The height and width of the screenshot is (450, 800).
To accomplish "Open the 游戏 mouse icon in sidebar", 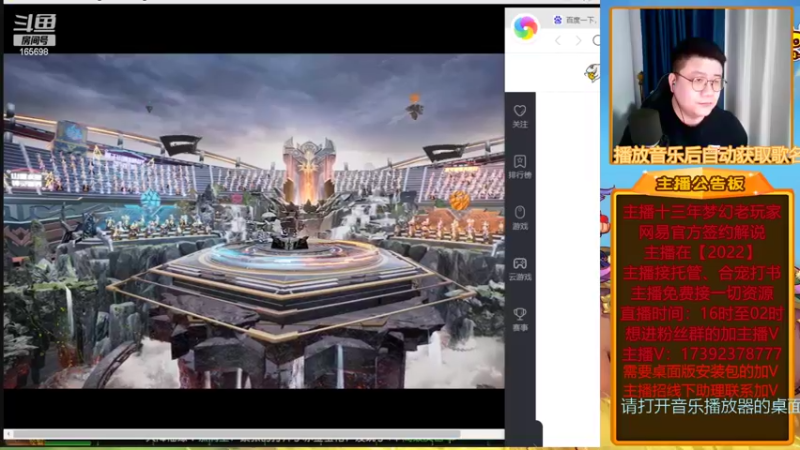I will (520, 212).
